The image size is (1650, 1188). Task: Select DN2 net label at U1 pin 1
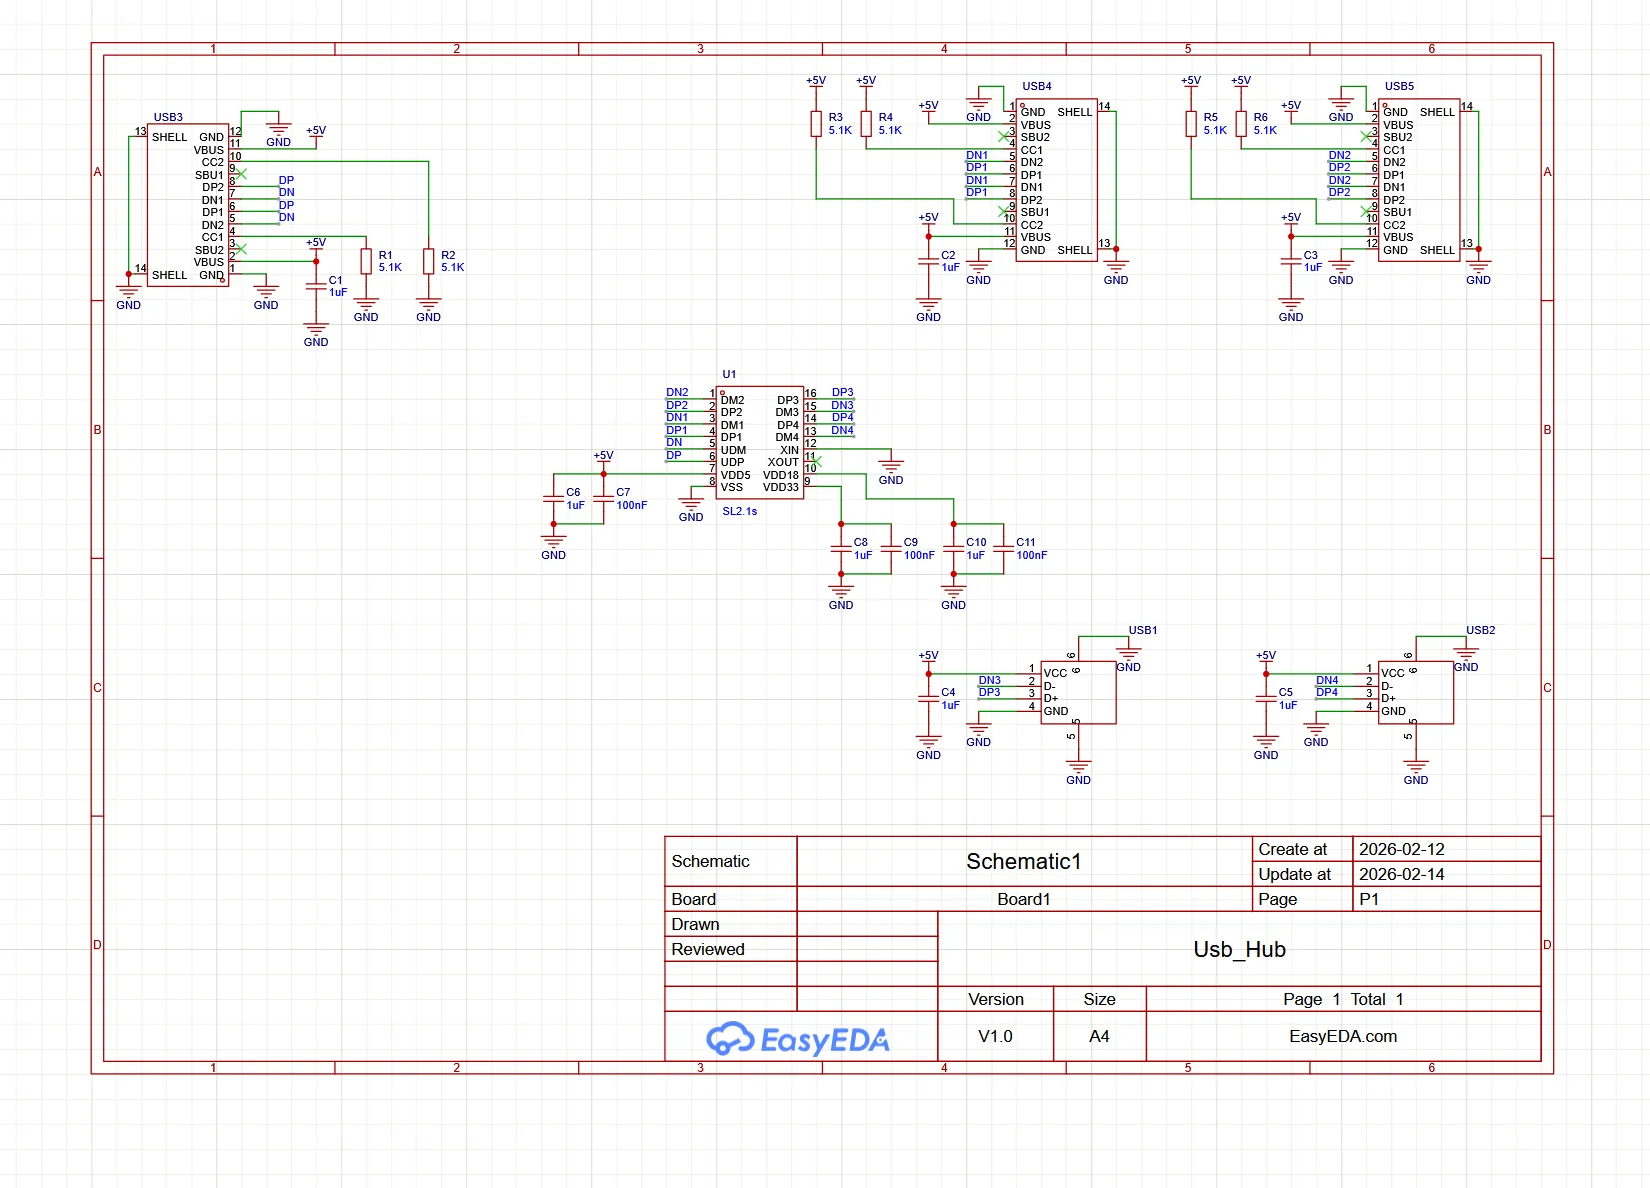(x=677, y=392)
